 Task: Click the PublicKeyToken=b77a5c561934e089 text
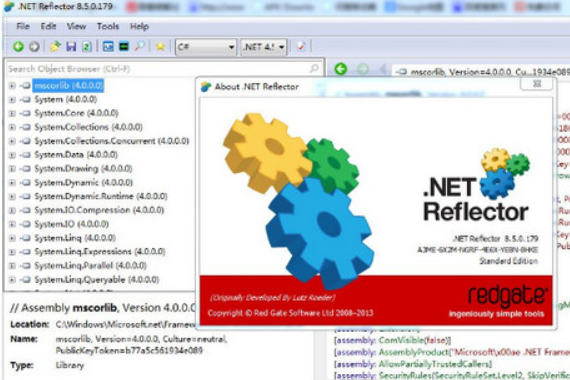tap(129, 351)
